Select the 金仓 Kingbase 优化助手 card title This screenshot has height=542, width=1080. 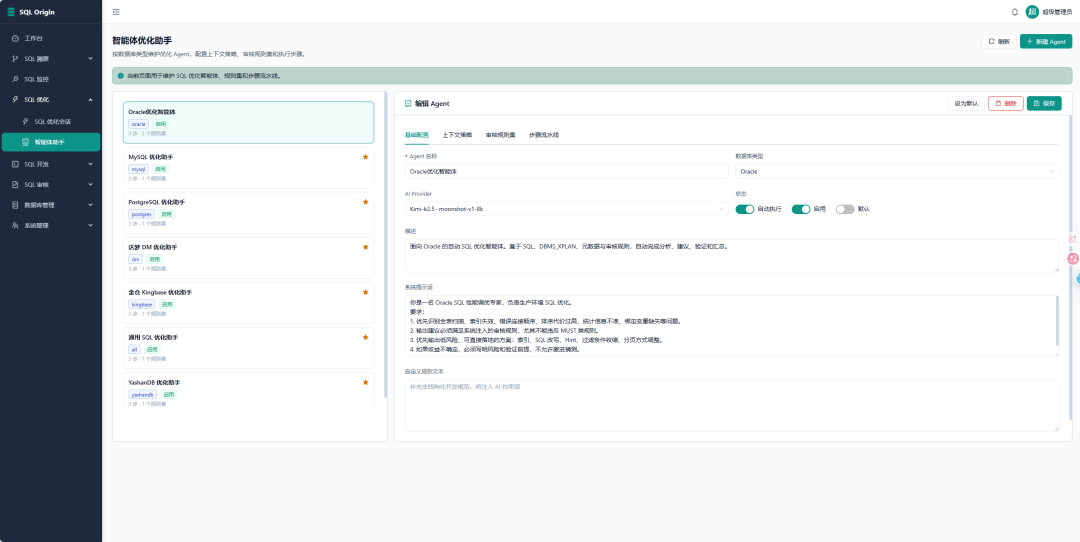pos(160,292)
